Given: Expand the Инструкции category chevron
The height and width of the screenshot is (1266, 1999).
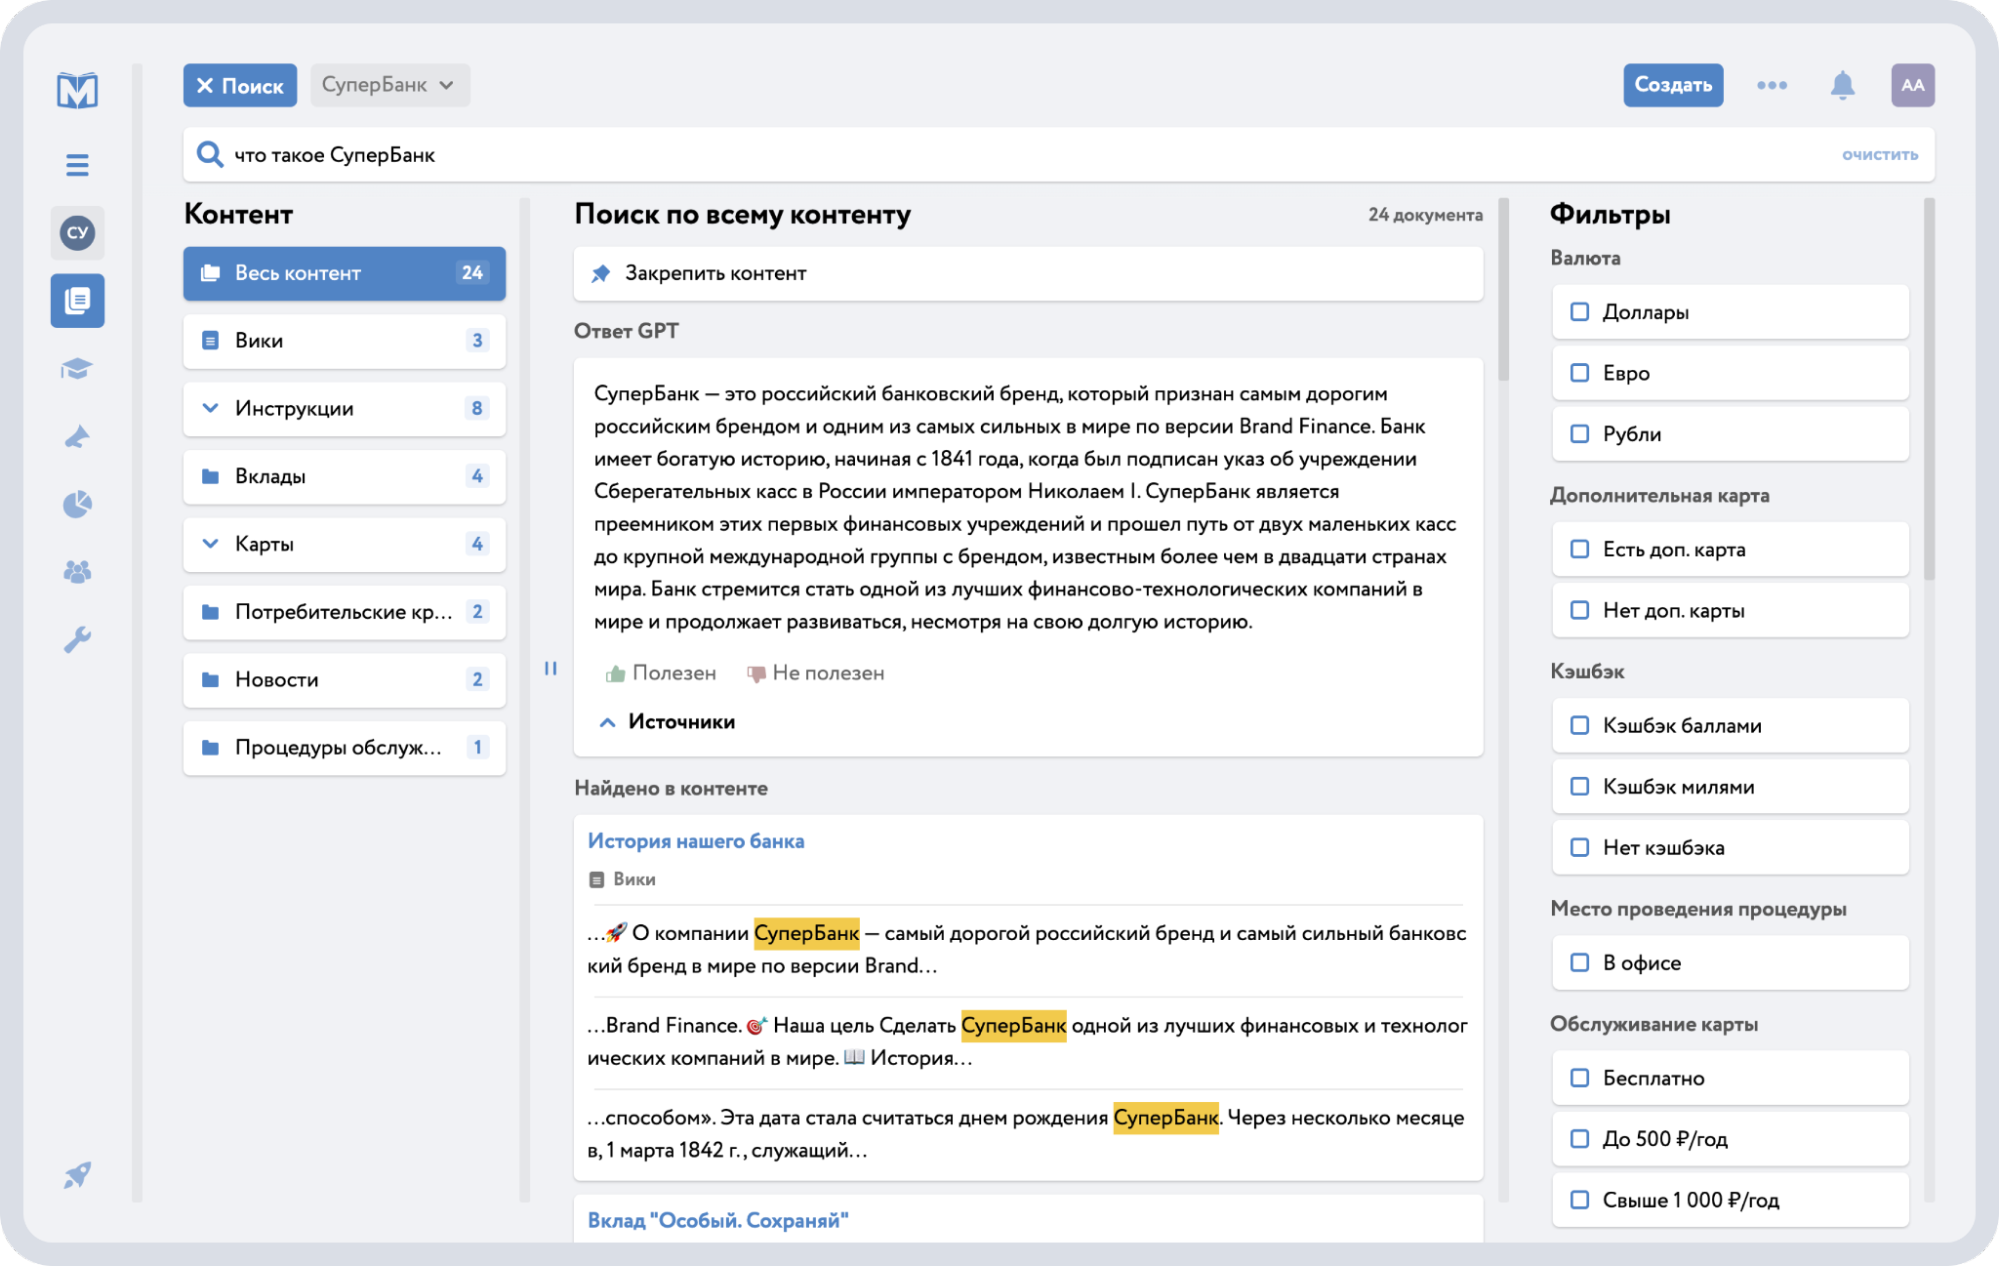Looking at the screenshot, I should pyautogui.click(x=210, y=408).
